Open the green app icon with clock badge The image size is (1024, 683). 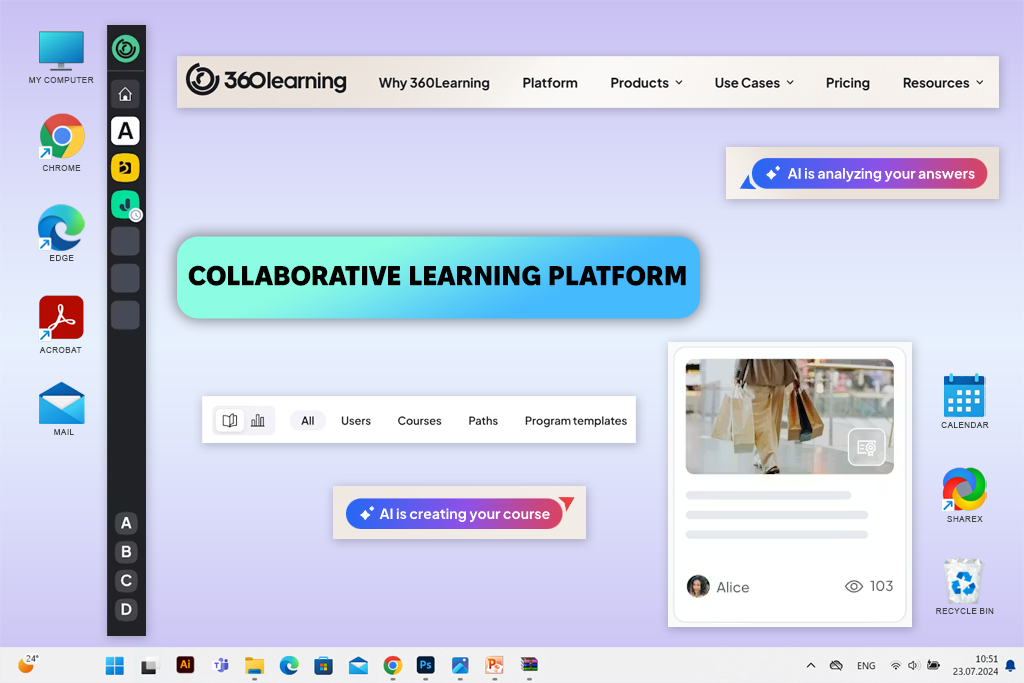[125, 204]
